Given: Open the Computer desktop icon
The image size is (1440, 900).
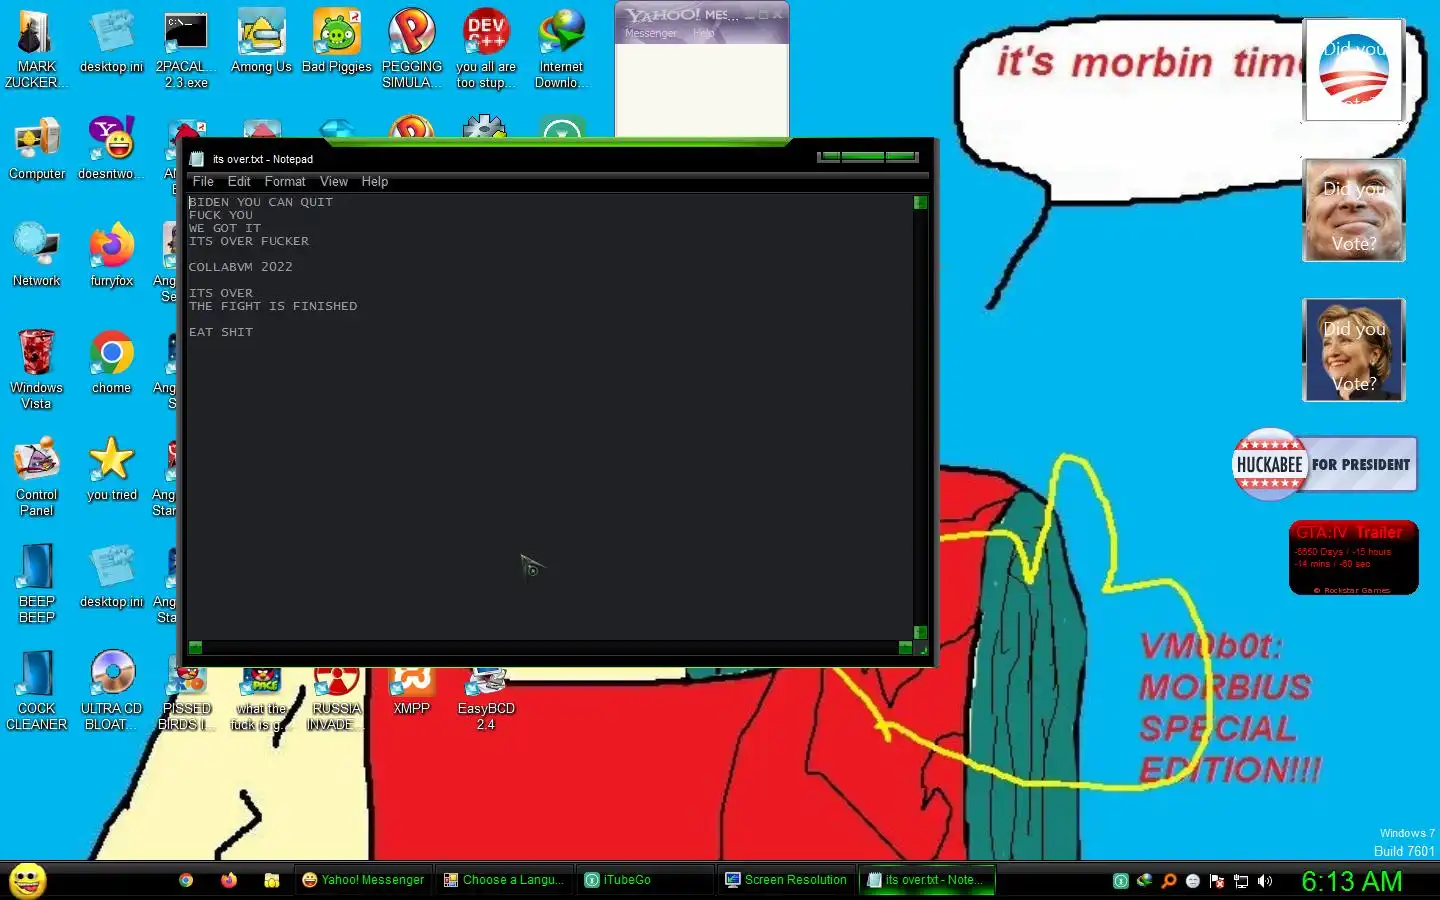Looking at the screenshot, I should (x=36, y=149).
